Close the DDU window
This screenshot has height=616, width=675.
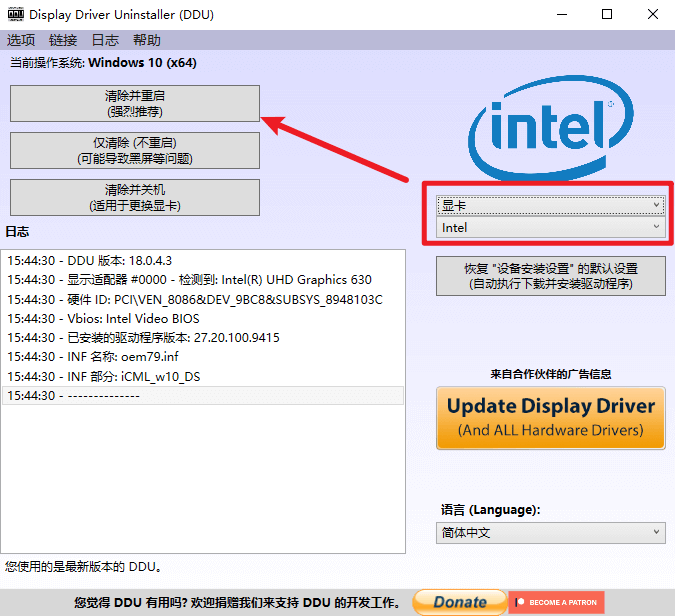(653, 14)
